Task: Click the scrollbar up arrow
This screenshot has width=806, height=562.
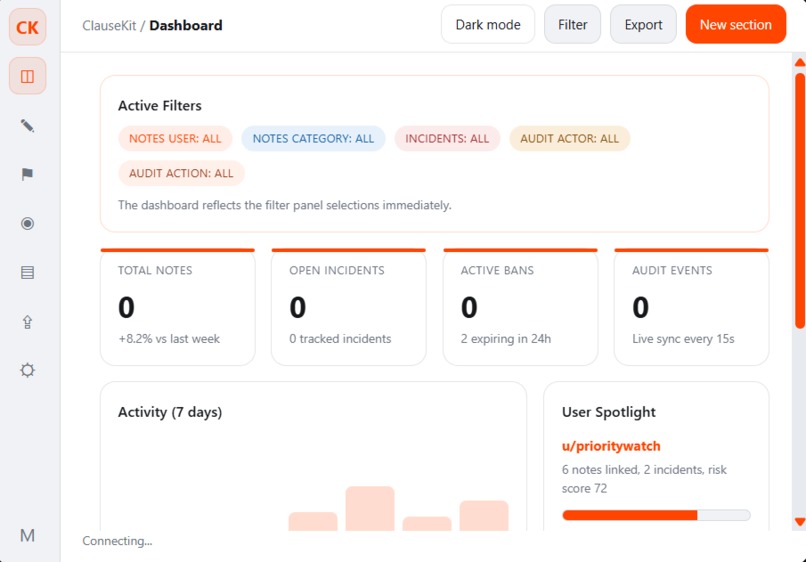Action: pyautogui.click(x=800, y=63)
